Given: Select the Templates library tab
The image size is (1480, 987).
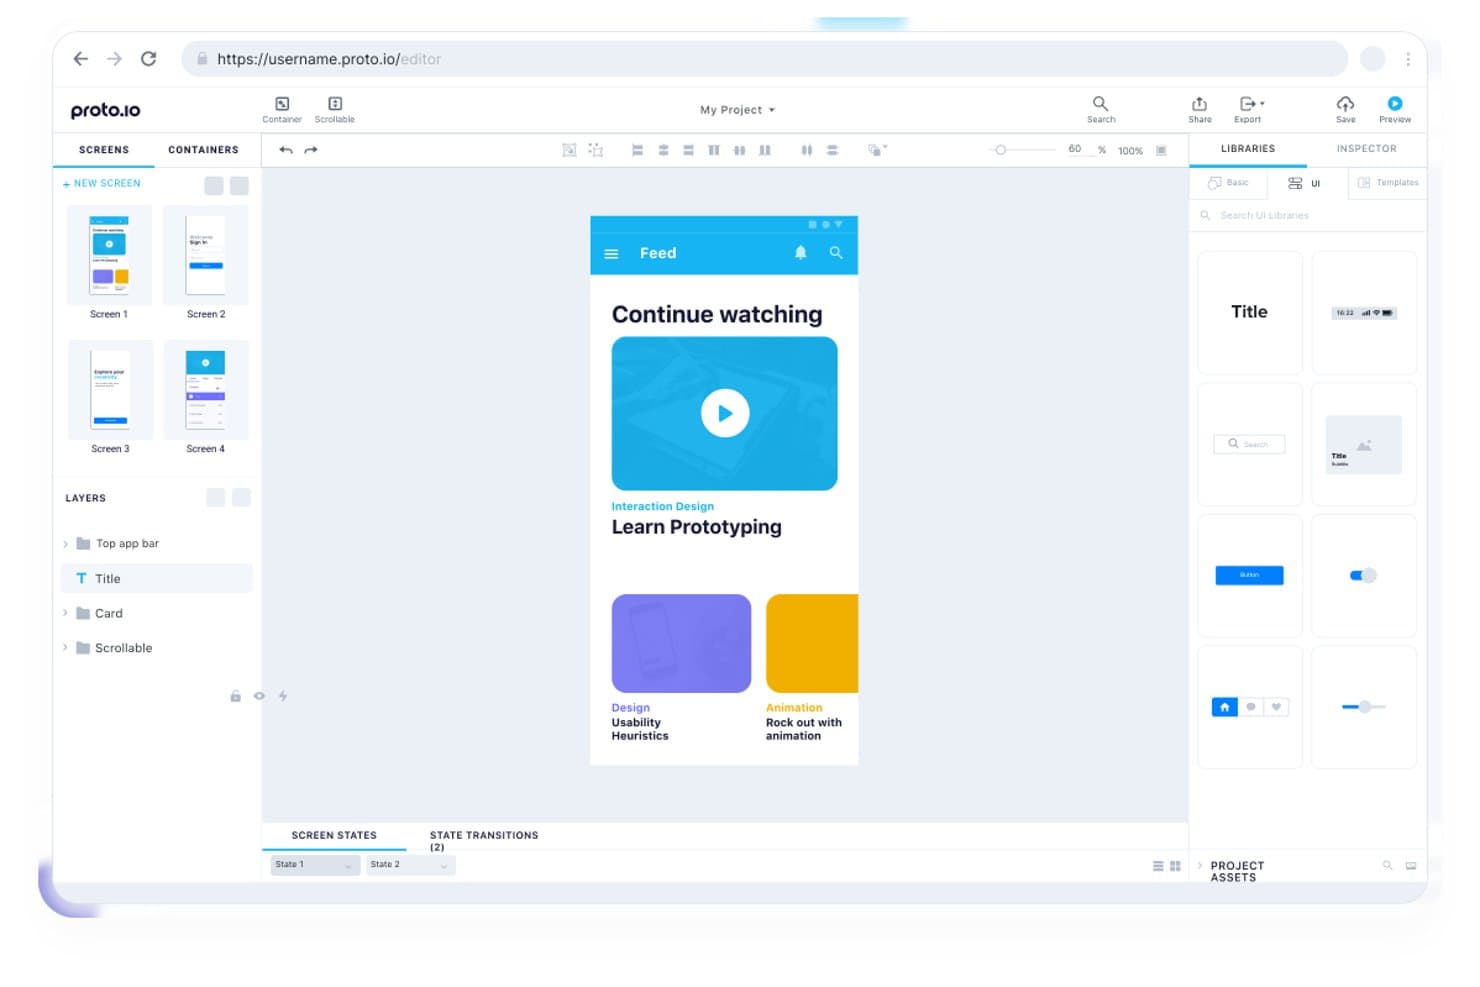Looking at the screenshot, I should coord(1388,183).
